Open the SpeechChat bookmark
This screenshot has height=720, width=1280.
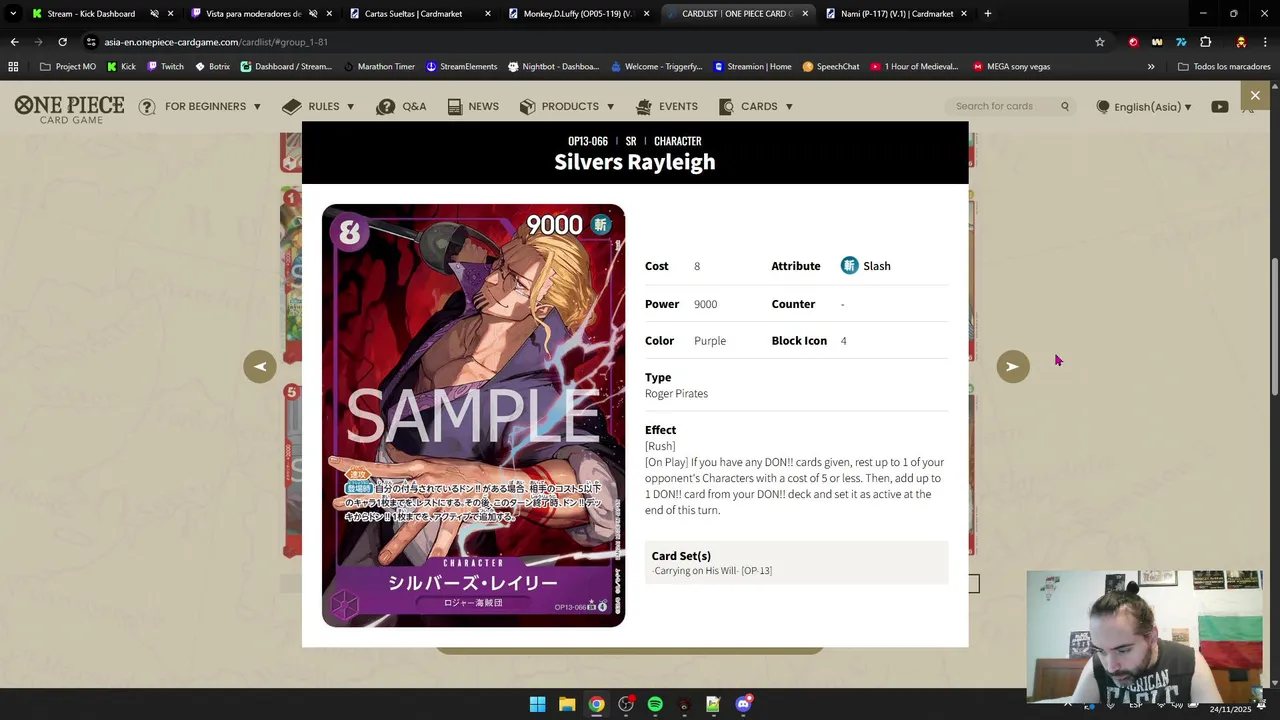(830, 67)
